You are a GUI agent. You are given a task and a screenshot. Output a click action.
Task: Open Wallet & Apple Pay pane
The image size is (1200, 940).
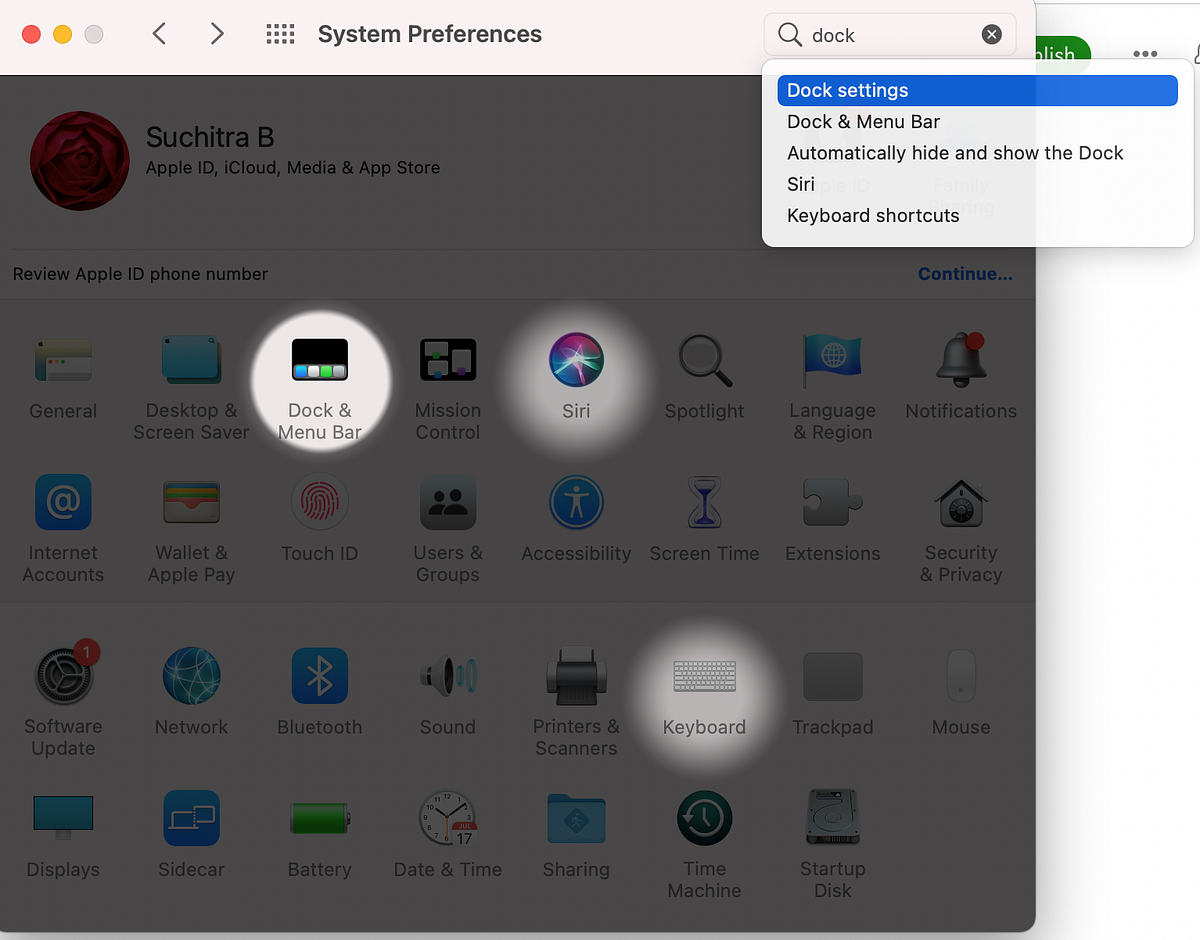pos(191,530)
